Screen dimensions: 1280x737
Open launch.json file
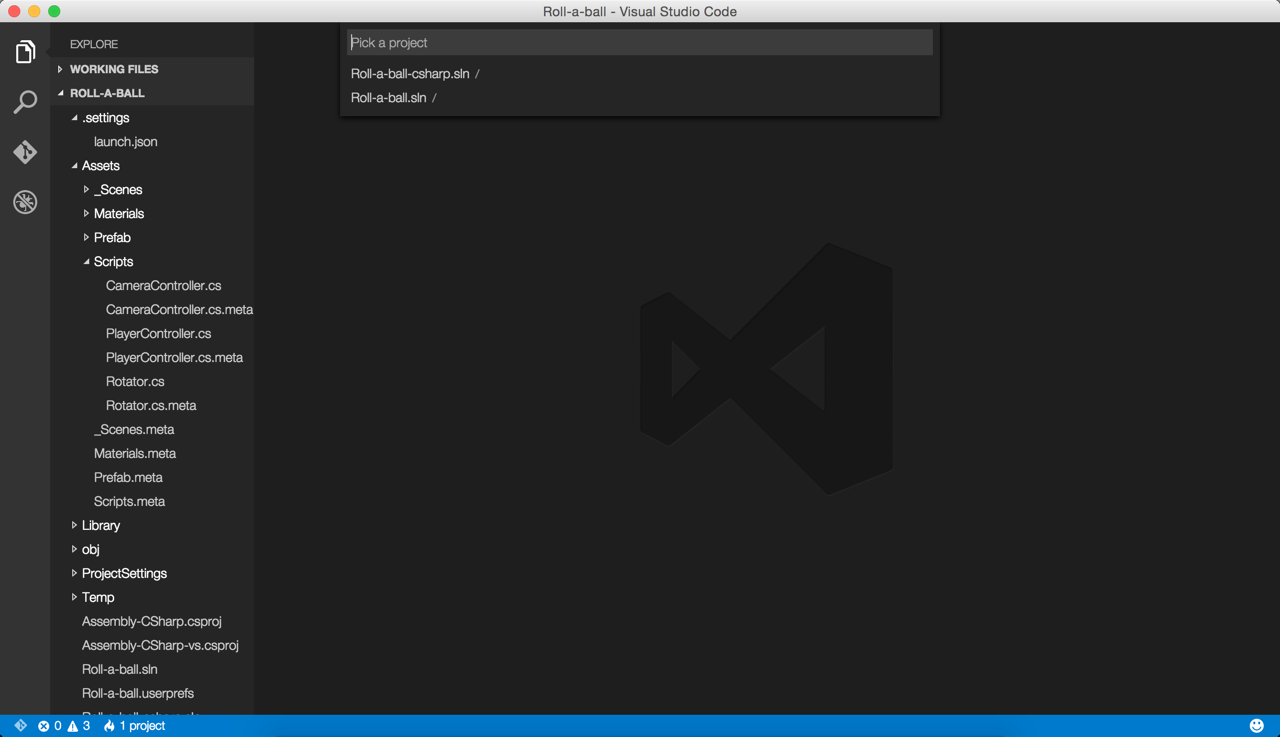coord(152,142)
